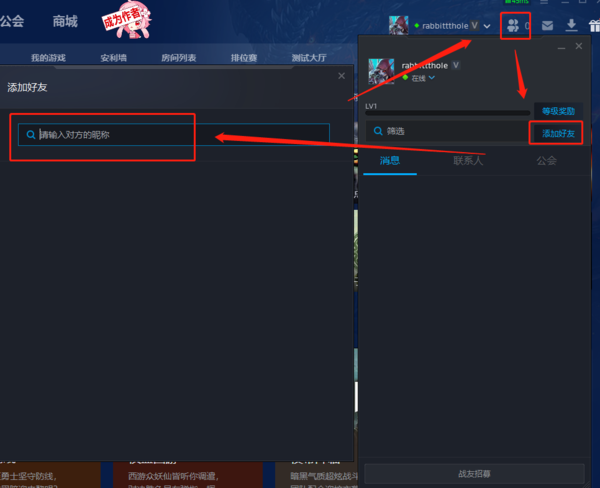This screenshot has height=488, width=600.
Task: Open the downloads arrow icon
Action: coord(571,25)
